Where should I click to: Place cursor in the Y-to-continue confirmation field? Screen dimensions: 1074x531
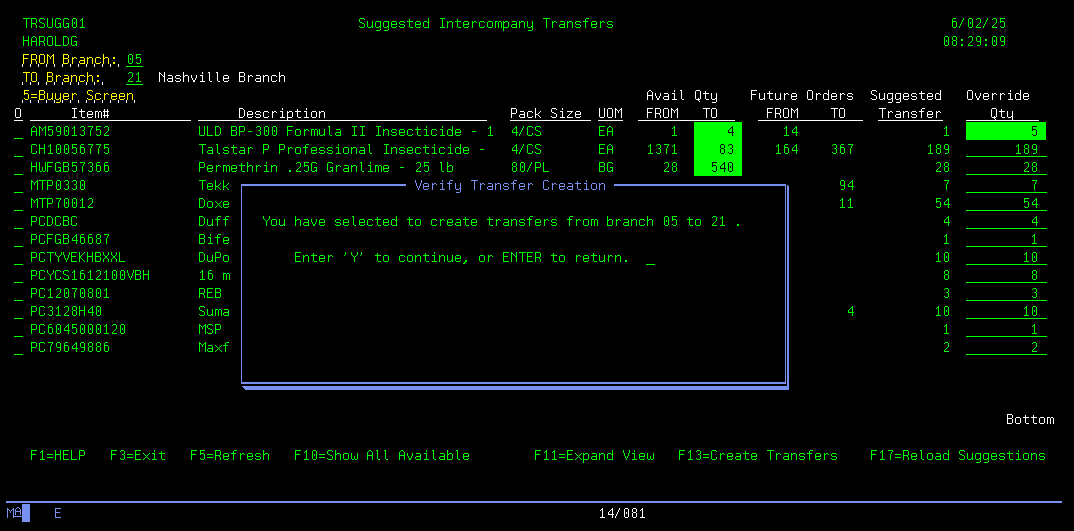[x=650, y=258]
